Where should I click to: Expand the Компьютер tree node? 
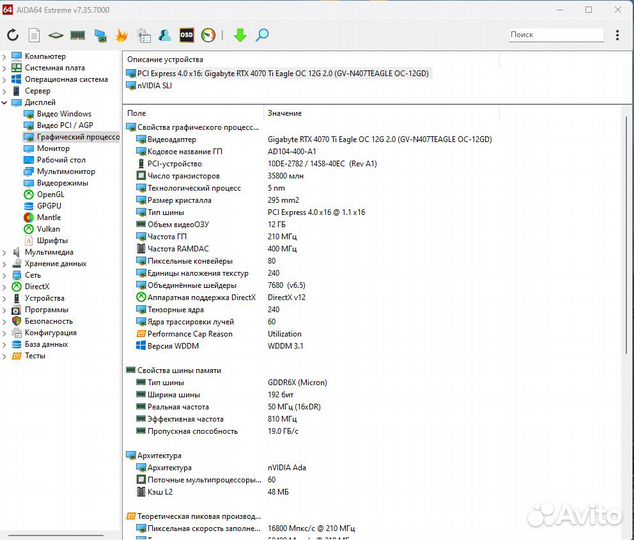pos(5,56)
